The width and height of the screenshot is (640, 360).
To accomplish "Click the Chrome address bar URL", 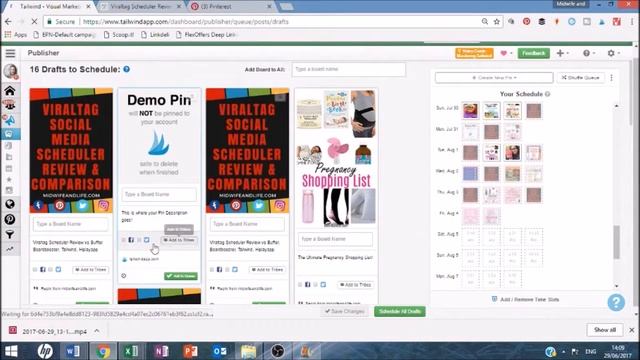I will click(186, 22).
